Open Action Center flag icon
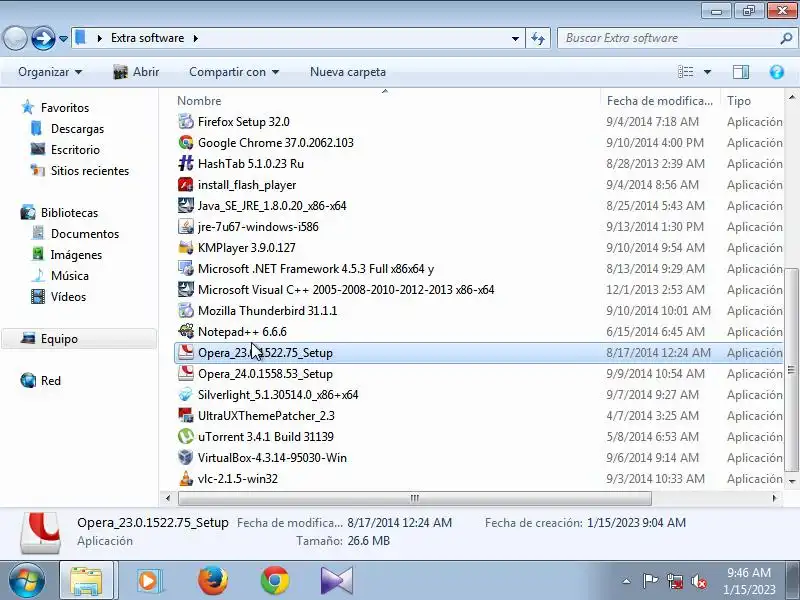The height and width of the screenshot is (600, 800). [650, 581]
